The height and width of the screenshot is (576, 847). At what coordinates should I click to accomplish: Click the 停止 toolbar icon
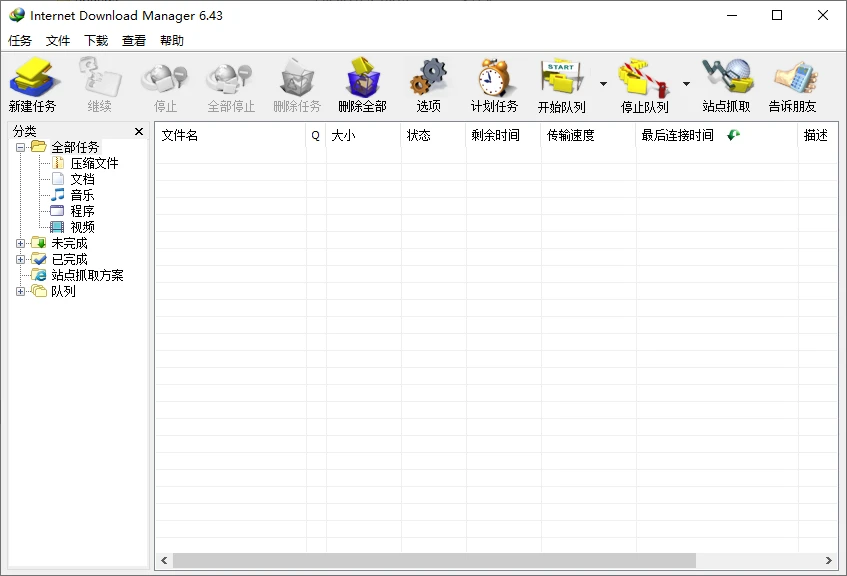tap(165, 79)
